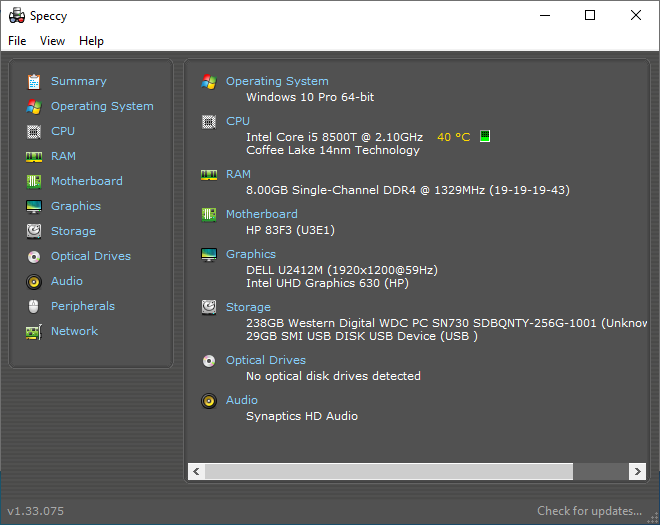Screen dimensions: 660x525
Task: Click the Operating System flag icon in sidebar
Action: pyautogui.click(x=34, y=107)
